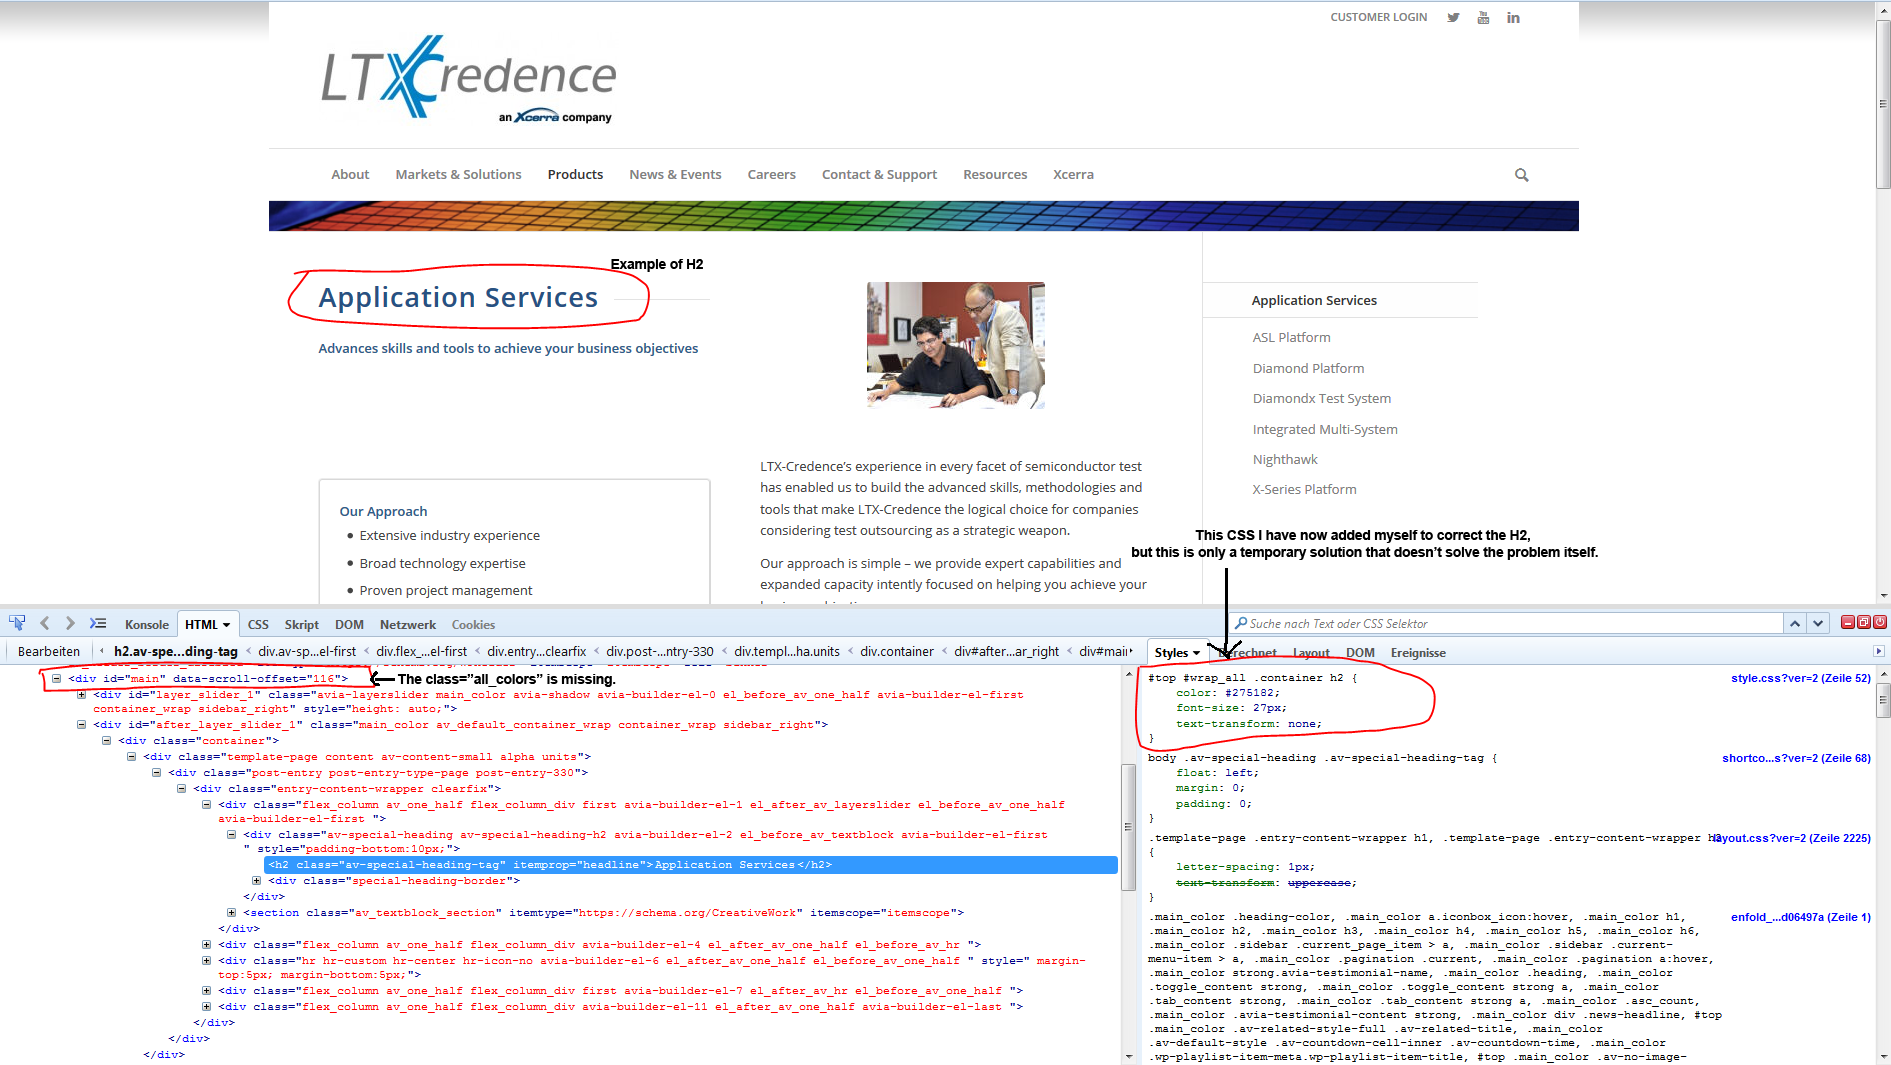The width and height of the screenshot is (1891, 1065).
Task: Select div.container in the breadcrumb path
Action: [896, 651]
